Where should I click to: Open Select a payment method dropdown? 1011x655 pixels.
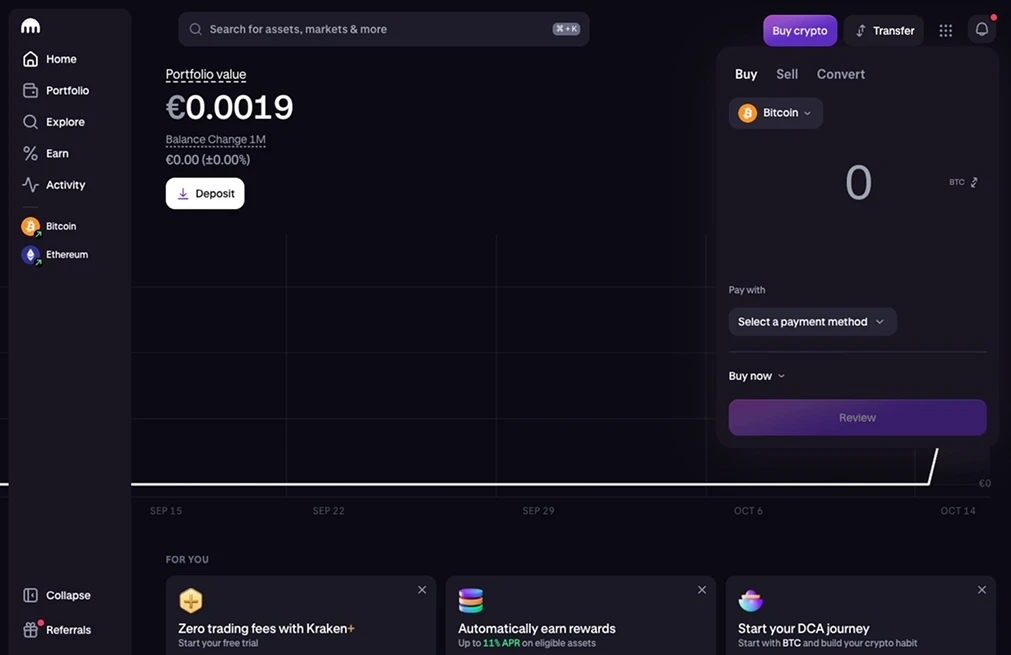click(812, 322)
